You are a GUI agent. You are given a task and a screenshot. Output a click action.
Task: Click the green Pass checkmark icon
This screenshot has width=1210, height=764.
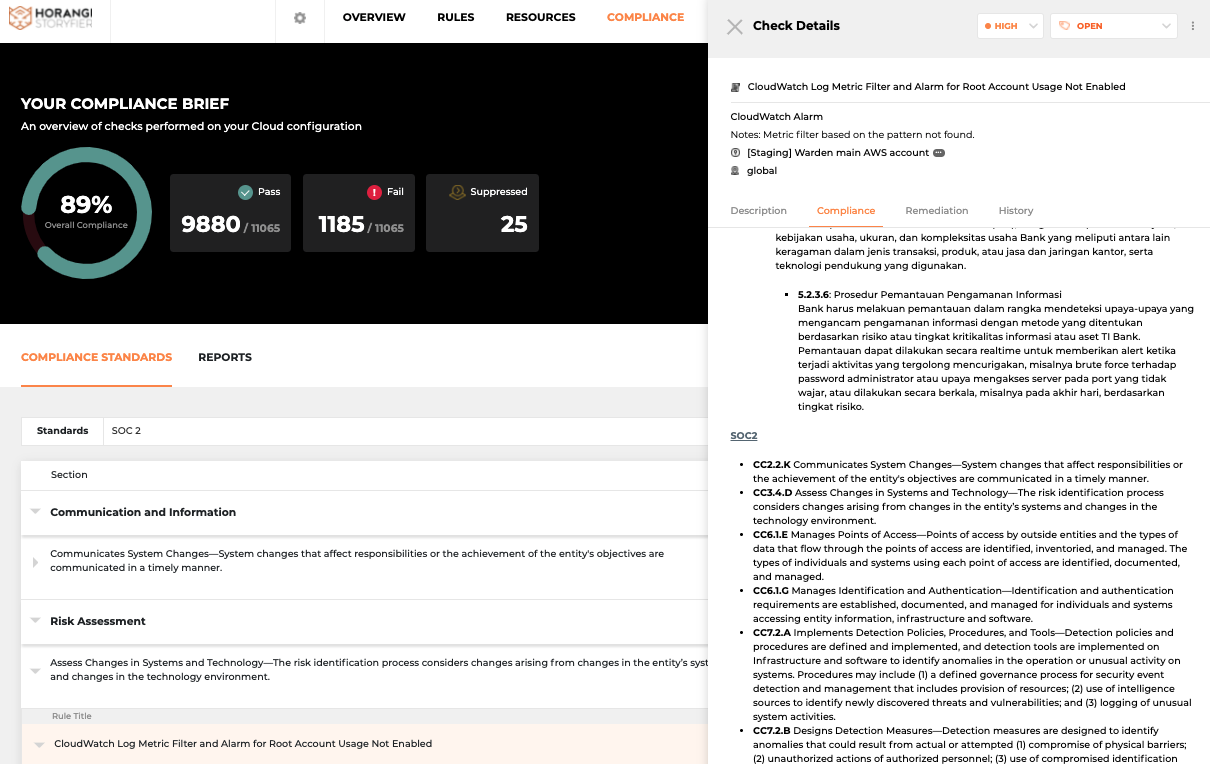click(245, 192)
